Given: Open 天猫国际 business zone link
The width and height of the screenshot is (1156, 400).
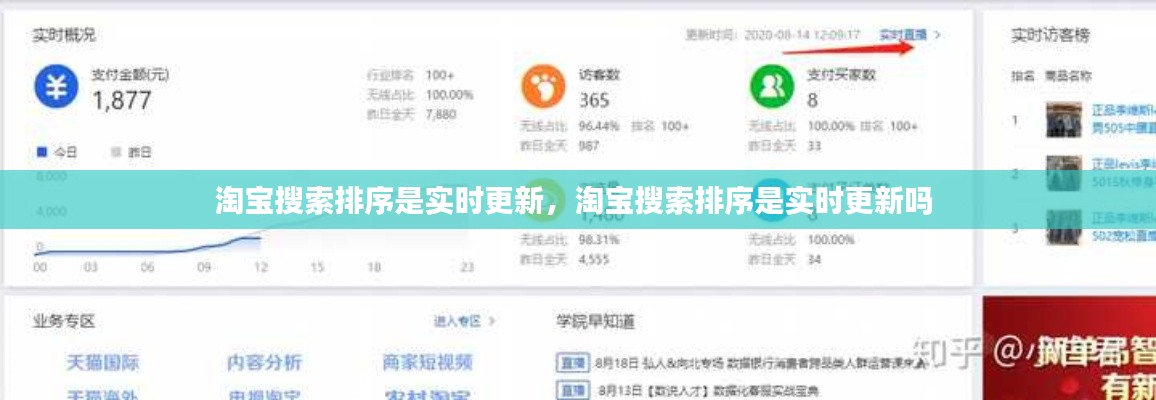Looking at the screenshot, I should point(103,362).
